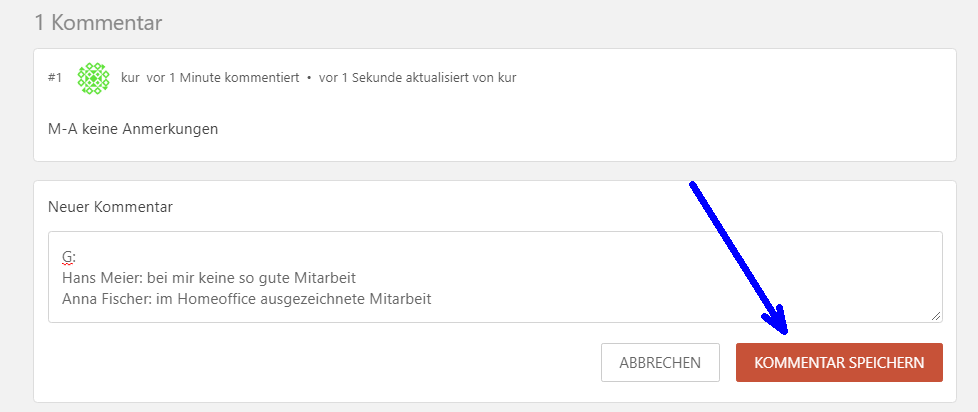Click the bullet separator between the timestamps
This screenshot has height=412, width=978.
click(309, 78)
